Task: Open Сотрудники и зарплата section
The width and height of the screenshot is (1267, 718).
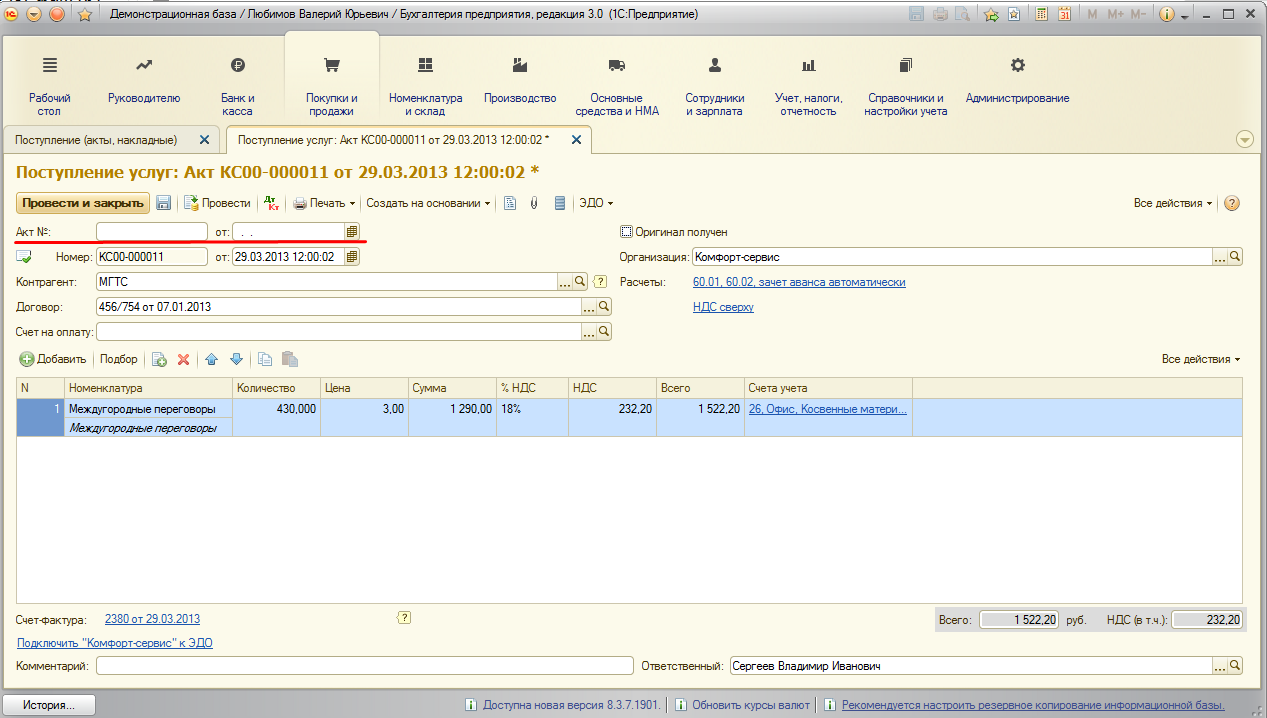Action: (715, 85)
